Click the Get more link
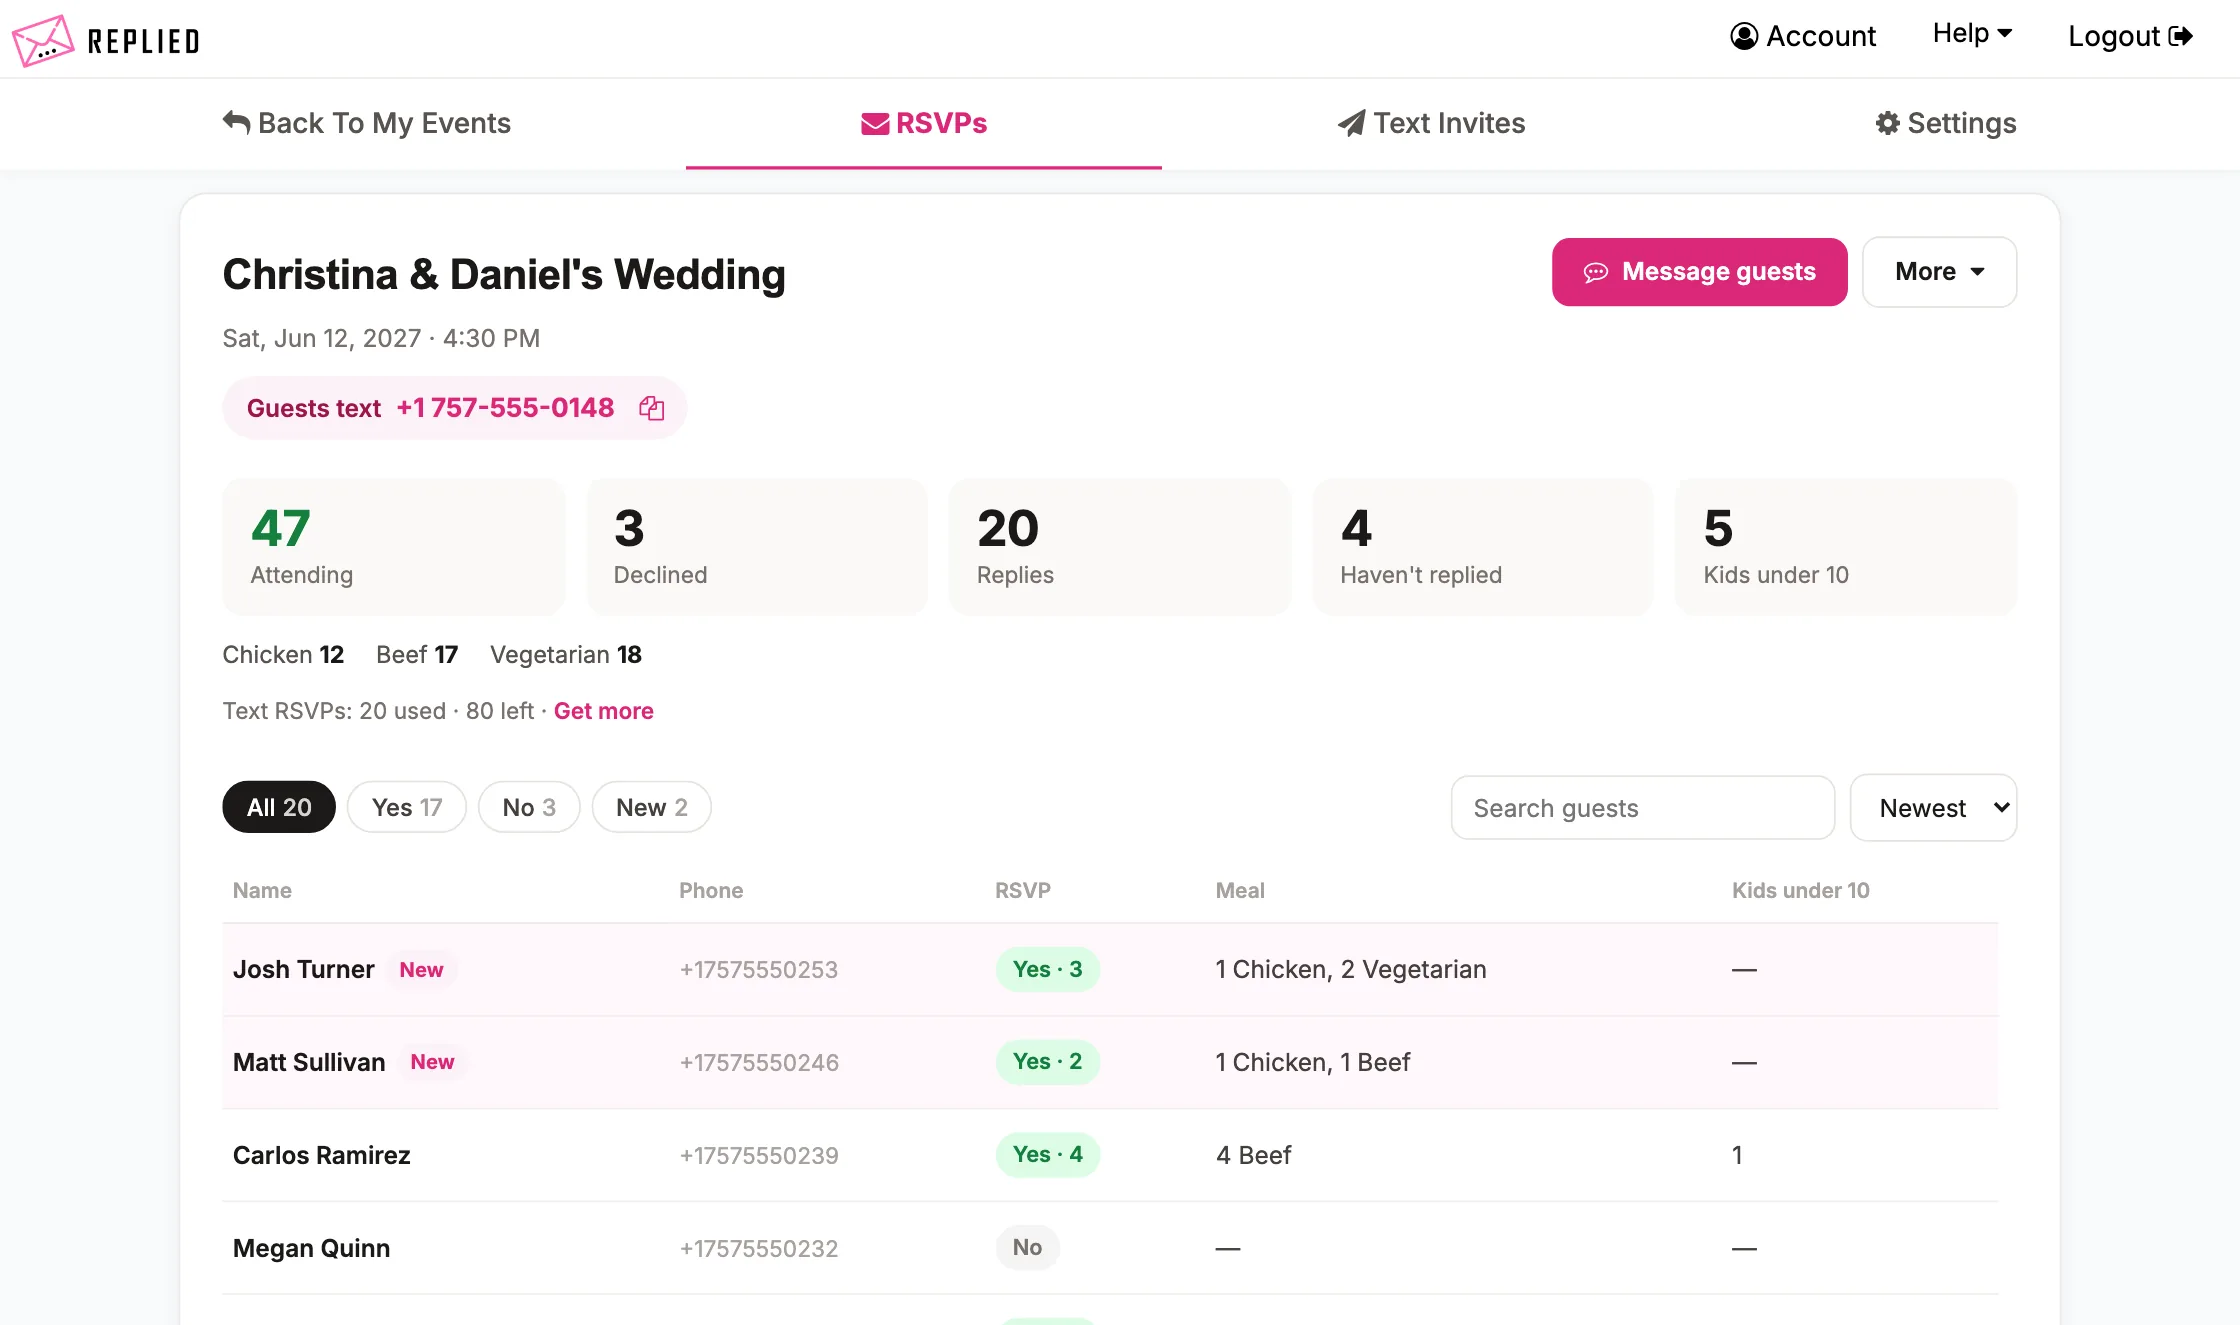Image resolution: width=2240 pixels, height=1325 pixels. point(604,711)
